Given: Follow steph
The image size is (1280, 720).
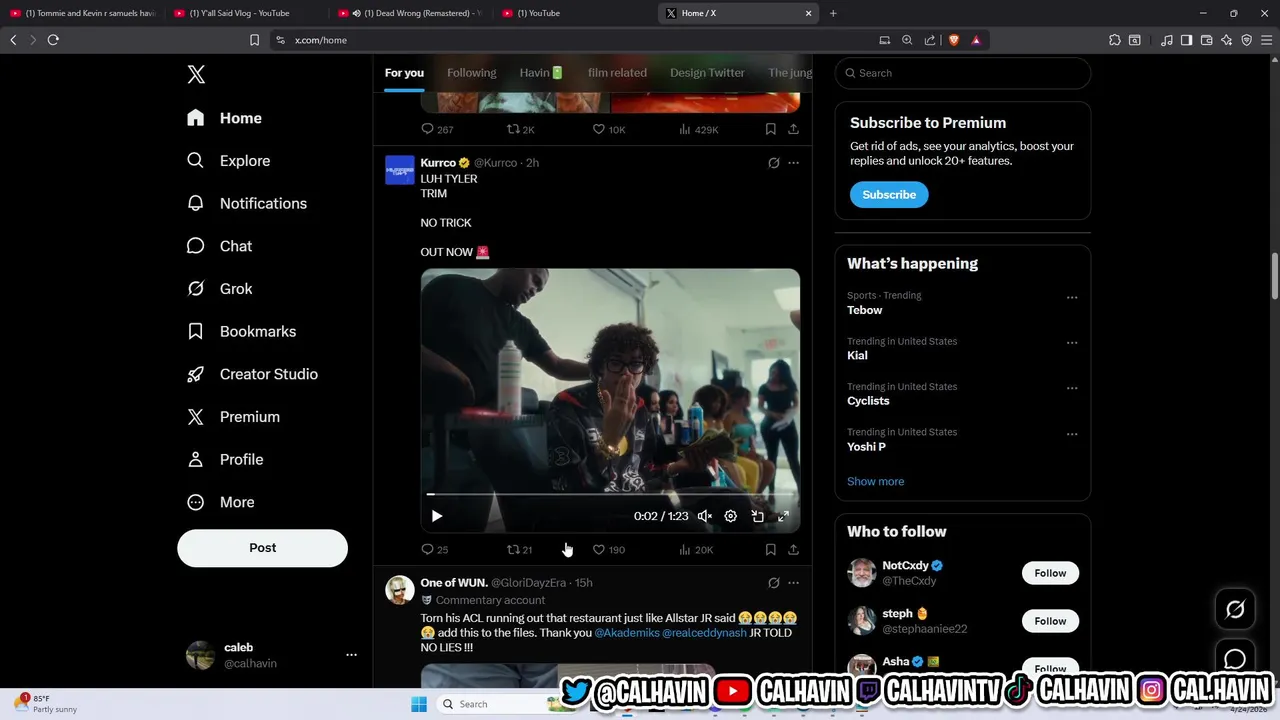Looking at the screenshot, I should (x=1050, y=621).
